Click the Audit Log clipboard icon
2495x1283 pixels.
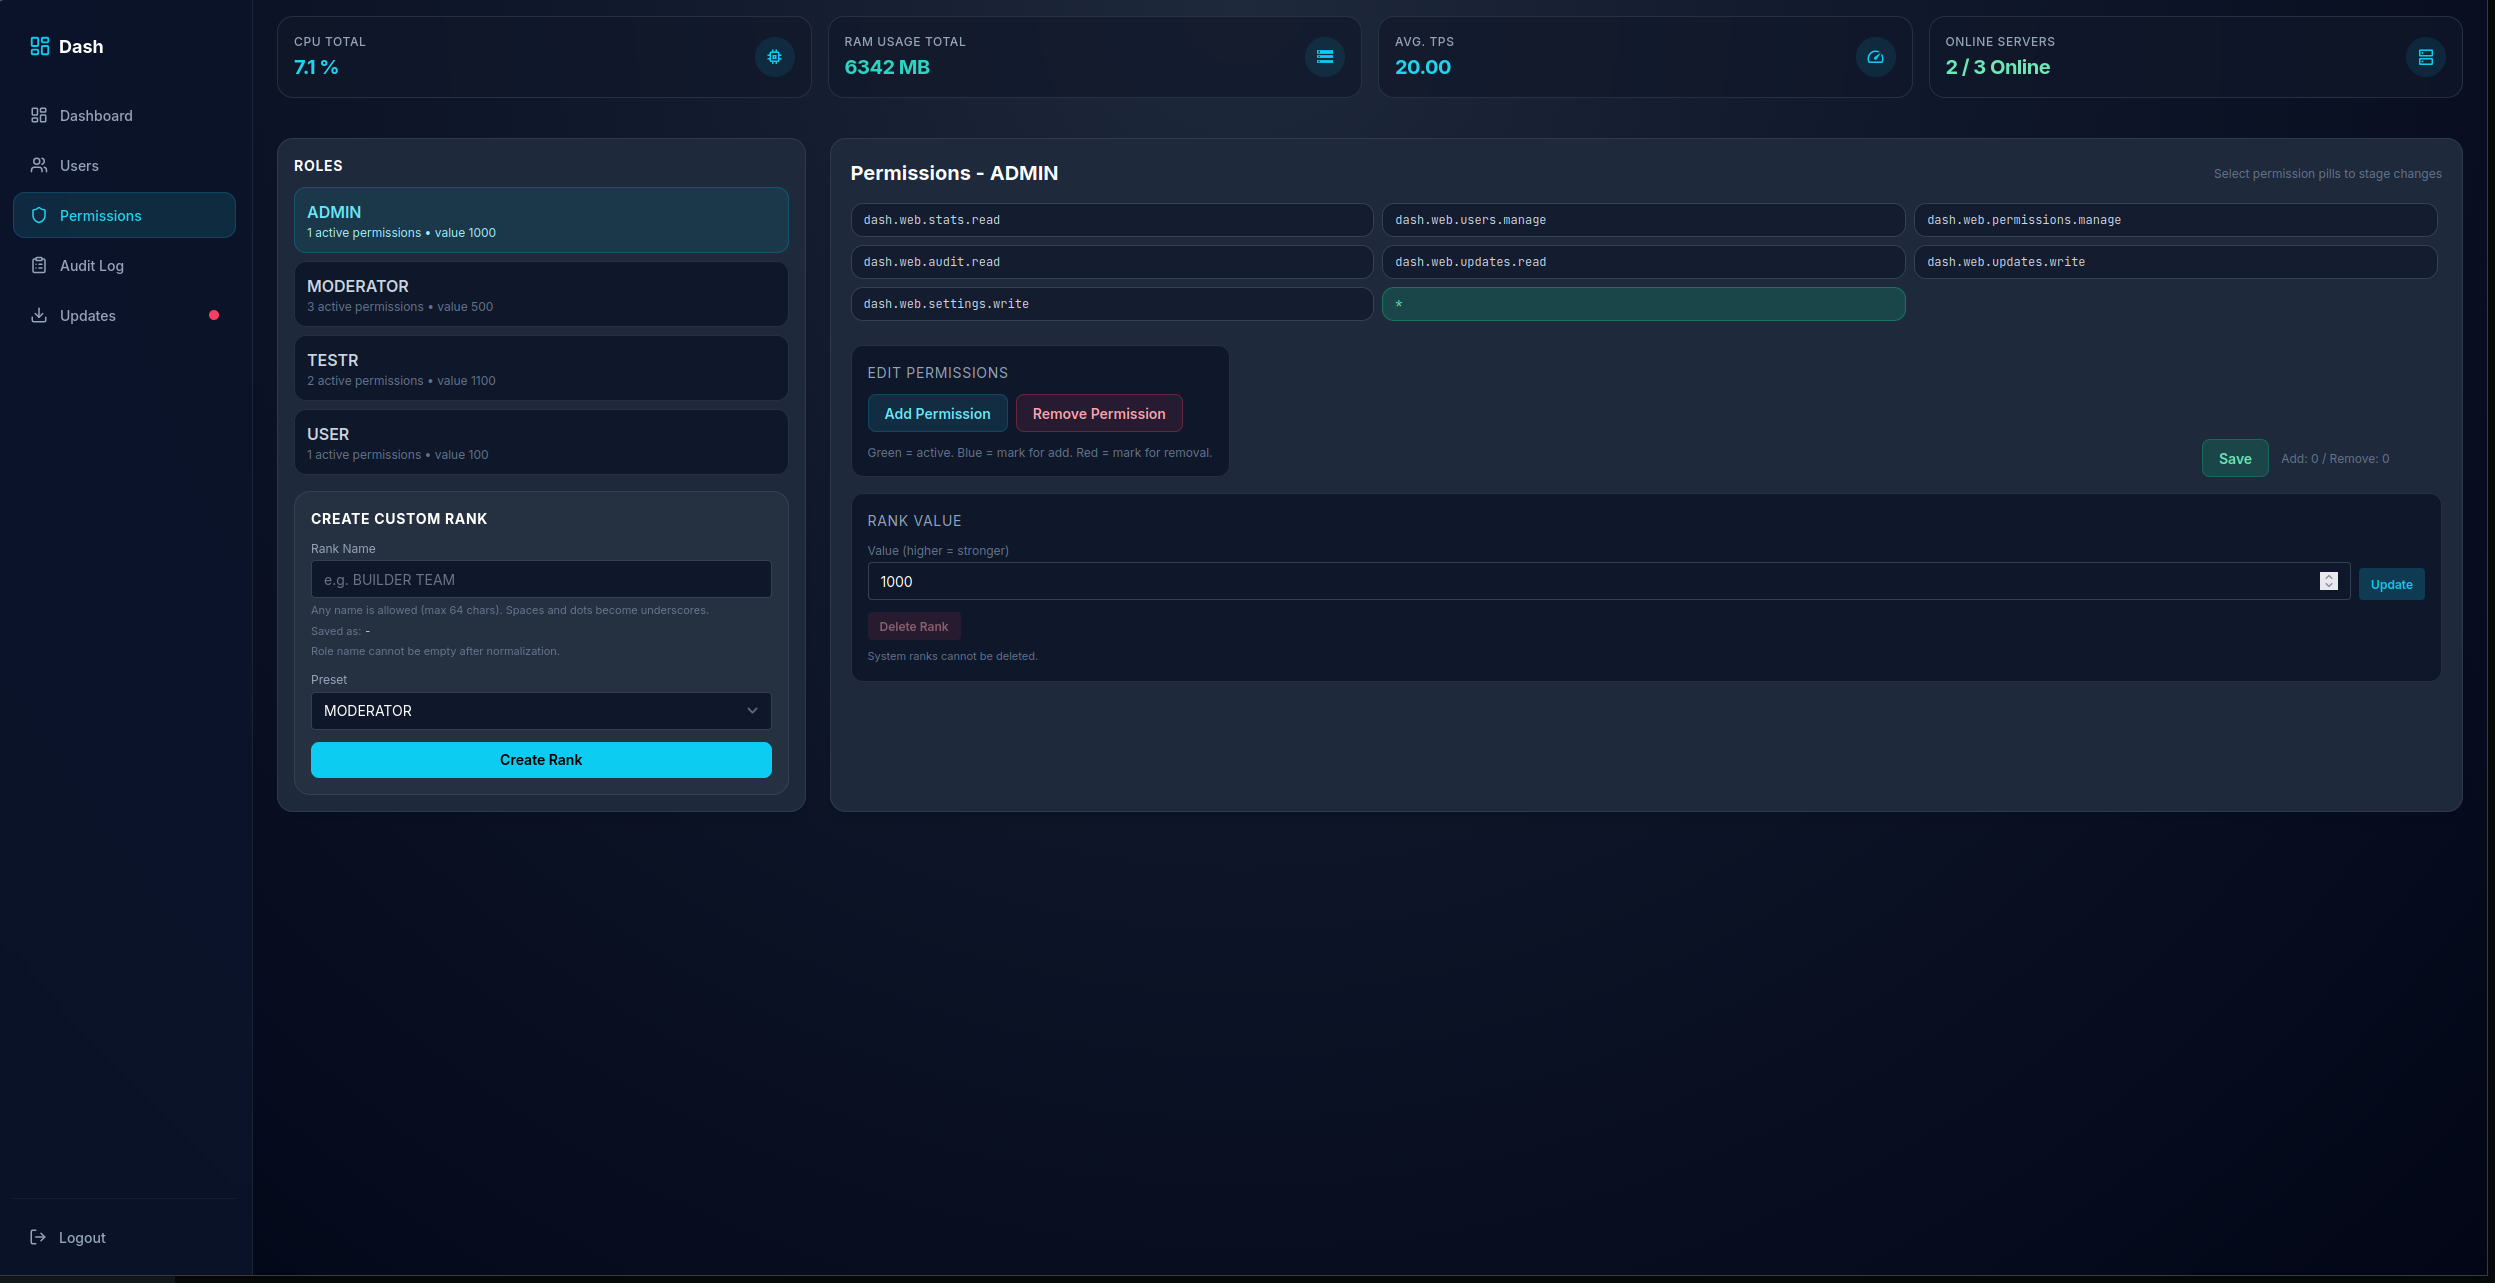(39, 265)
